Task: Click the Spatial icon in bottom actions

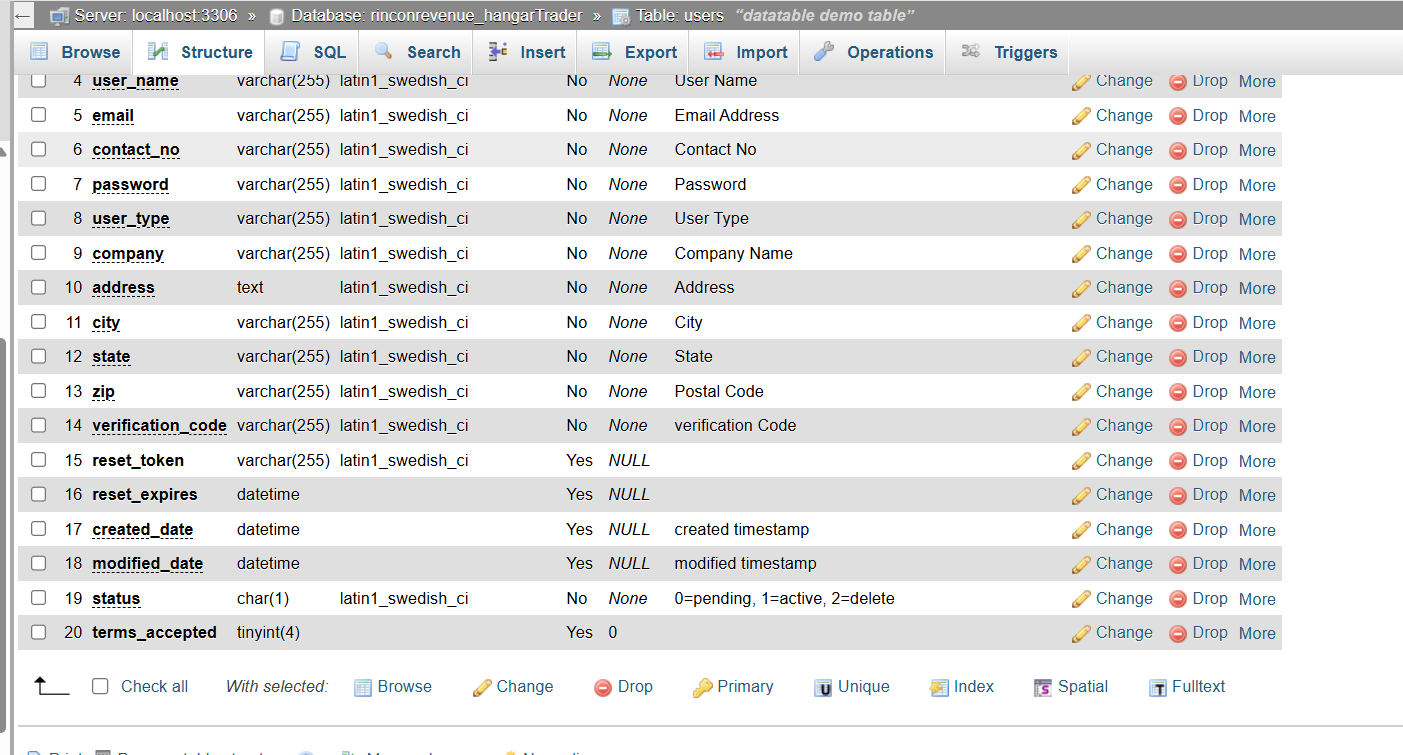Action: [x=1043, y=688]
